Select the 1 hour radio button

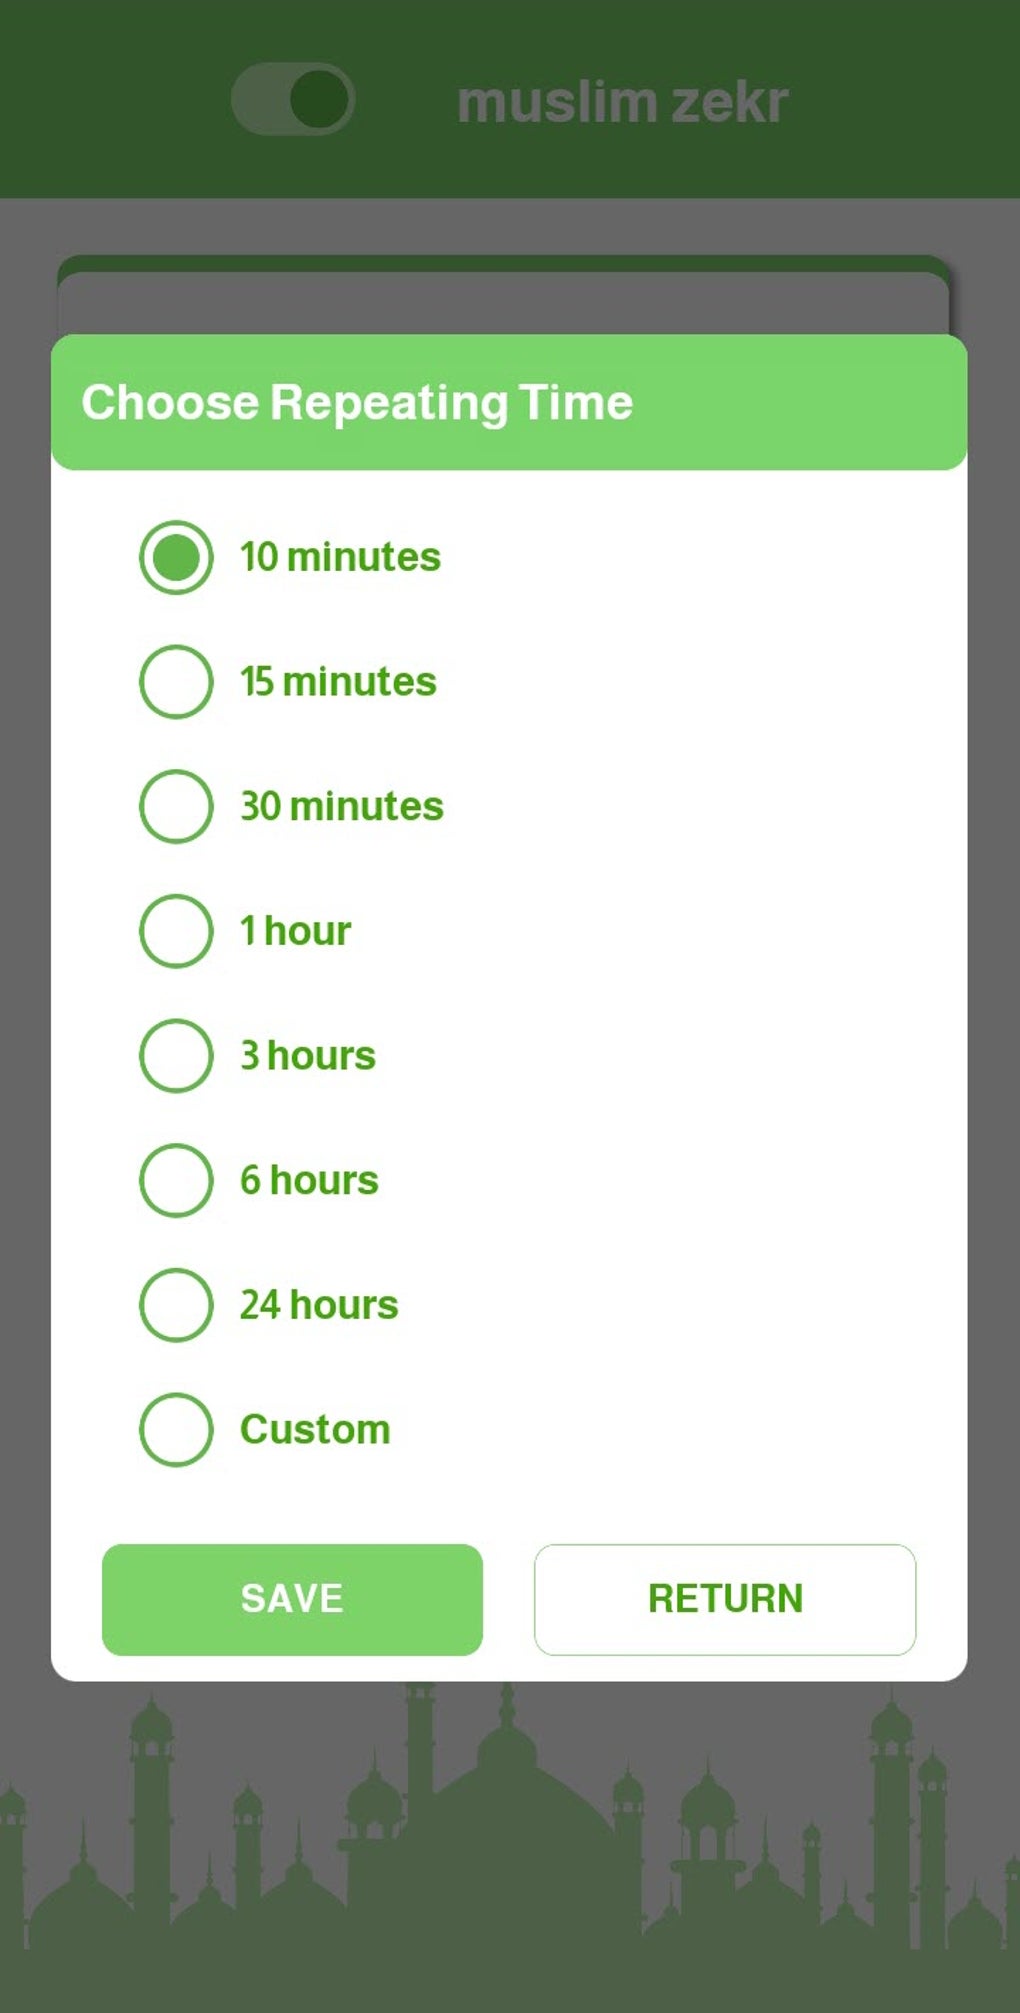[x=176, y=931]
